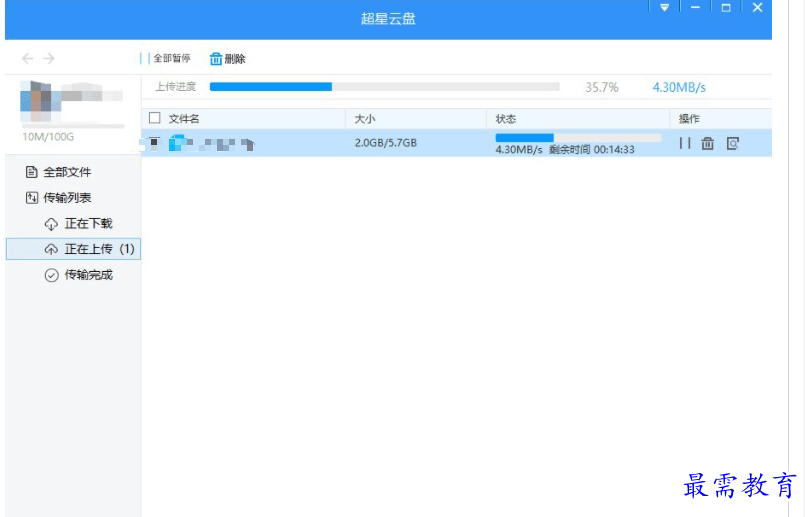Click the toolbar 删除 trash icon
This screenshot has width=805, height=517.
[216, 59]
